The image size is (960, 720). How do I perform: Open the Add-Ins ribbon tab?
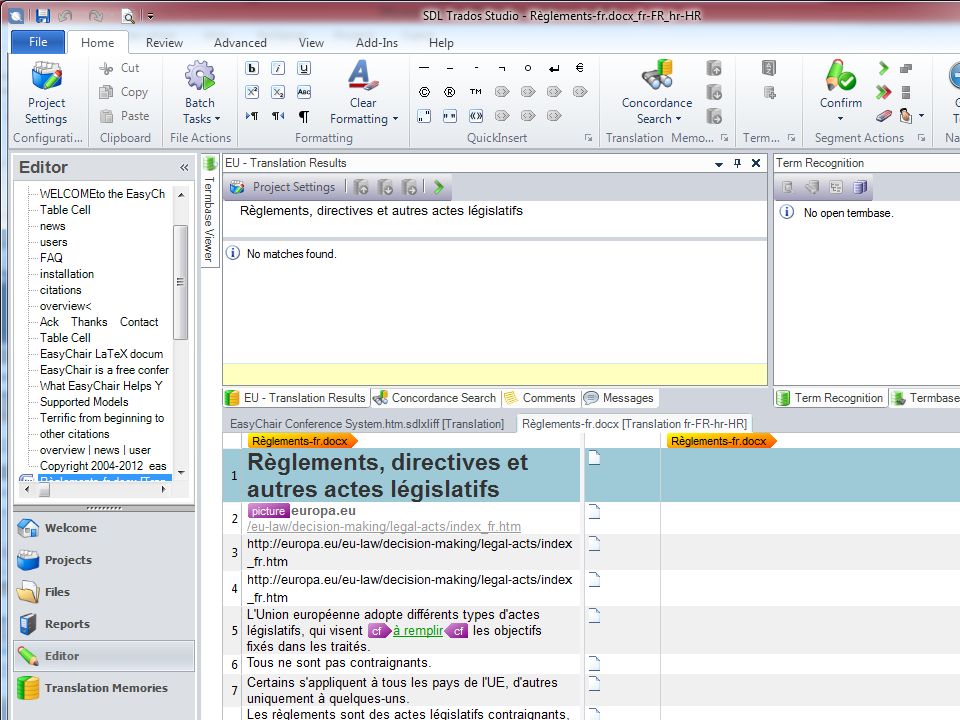[x=377, y=43]
